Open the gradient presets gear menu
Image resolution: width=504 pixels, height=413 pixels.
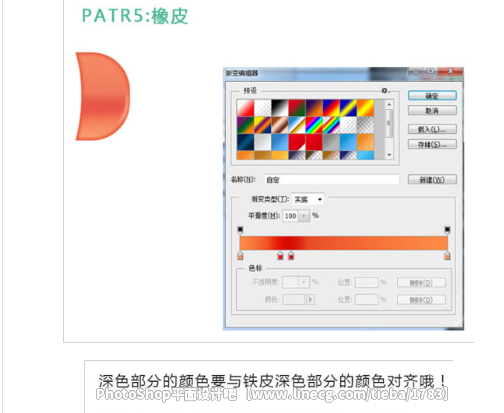[x=384, y=91]
